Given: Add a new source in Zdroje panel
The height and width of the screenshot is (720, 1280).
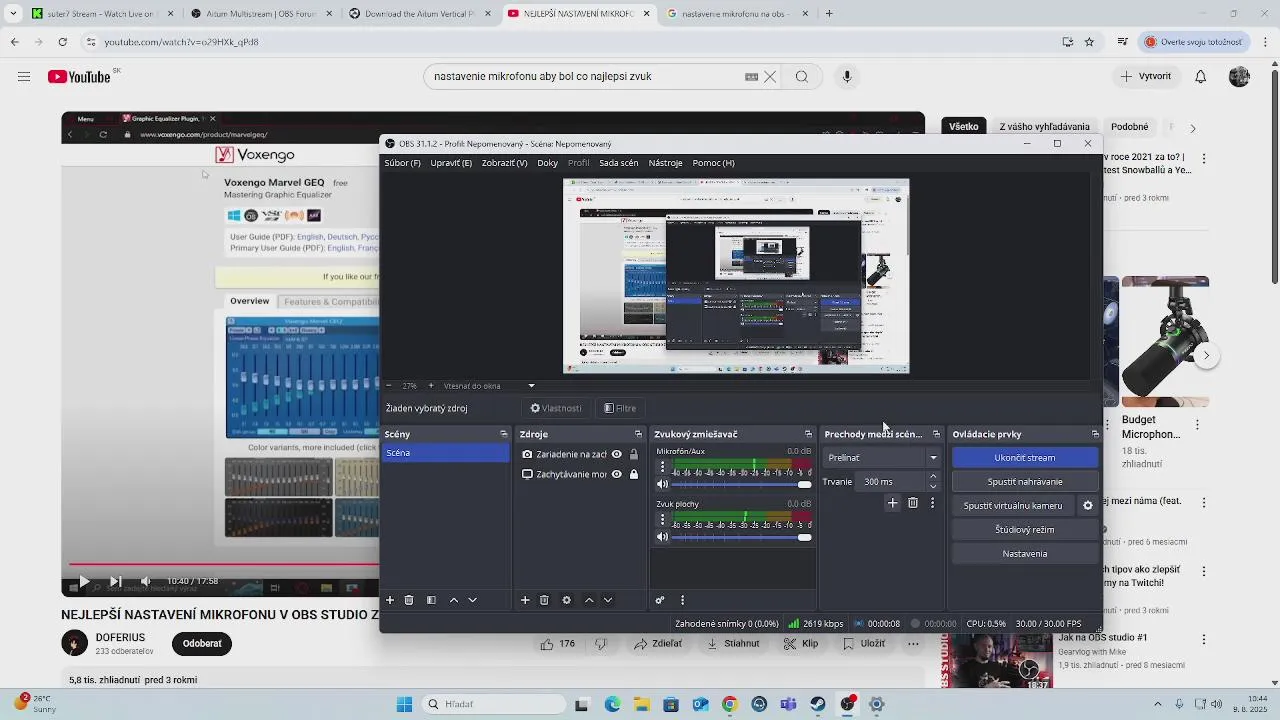Looking at the screenshot, I should (525, 600).
